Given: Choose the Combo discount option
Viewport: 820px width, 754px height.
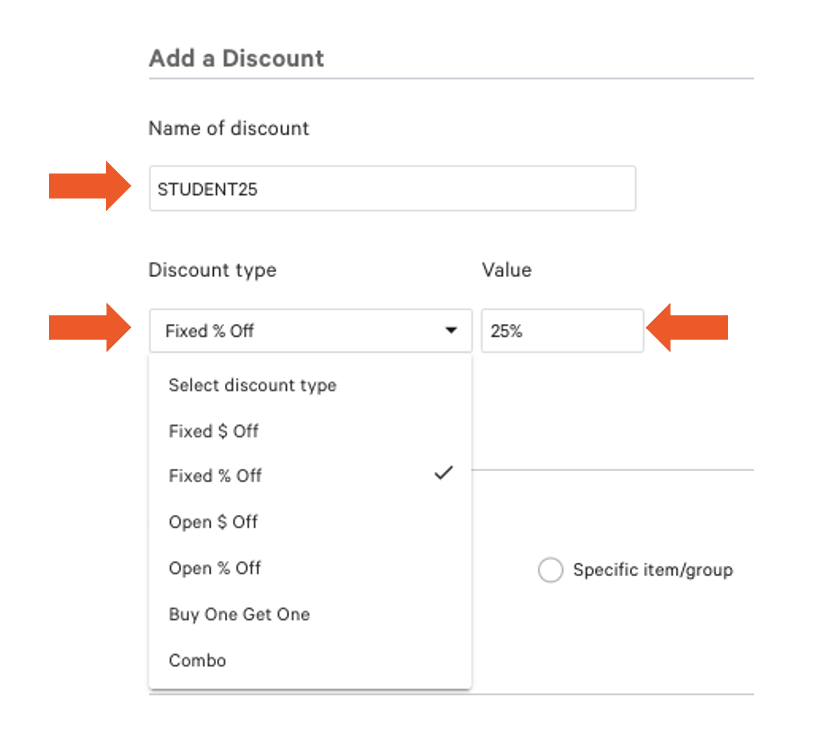Looking at the screenshot, I should click(x=197, y=660).
